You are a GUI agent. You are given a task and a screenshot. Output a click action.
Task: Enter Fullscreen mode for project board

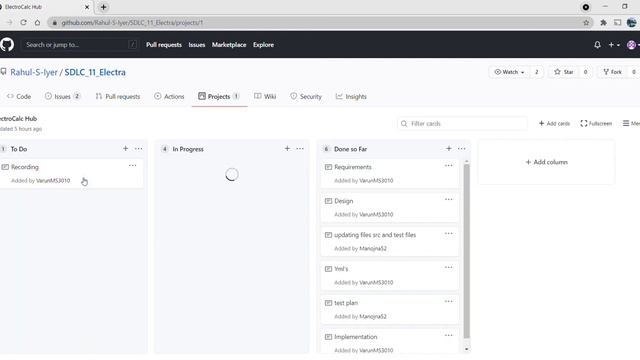pos(596,123)
